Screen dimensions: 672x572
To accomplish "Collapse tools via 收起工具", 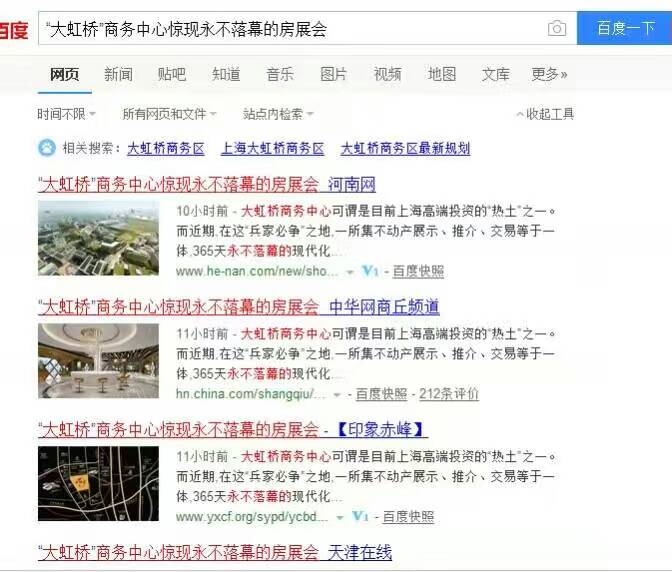I will click(545, 114).
